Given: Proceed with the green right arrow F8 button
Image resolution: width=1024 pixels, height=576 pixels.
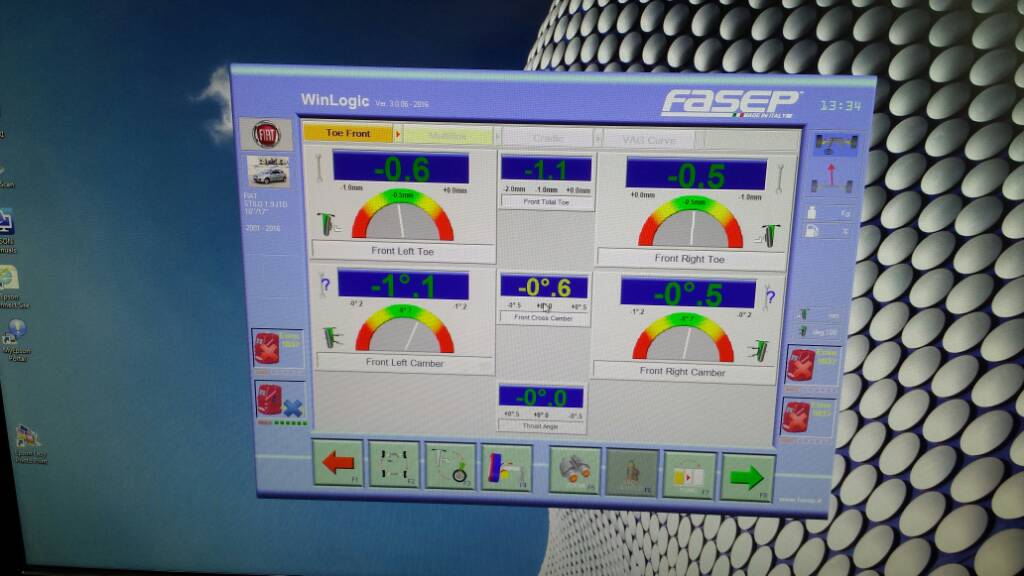Looking at the screenshot, I should pos(747,477).
